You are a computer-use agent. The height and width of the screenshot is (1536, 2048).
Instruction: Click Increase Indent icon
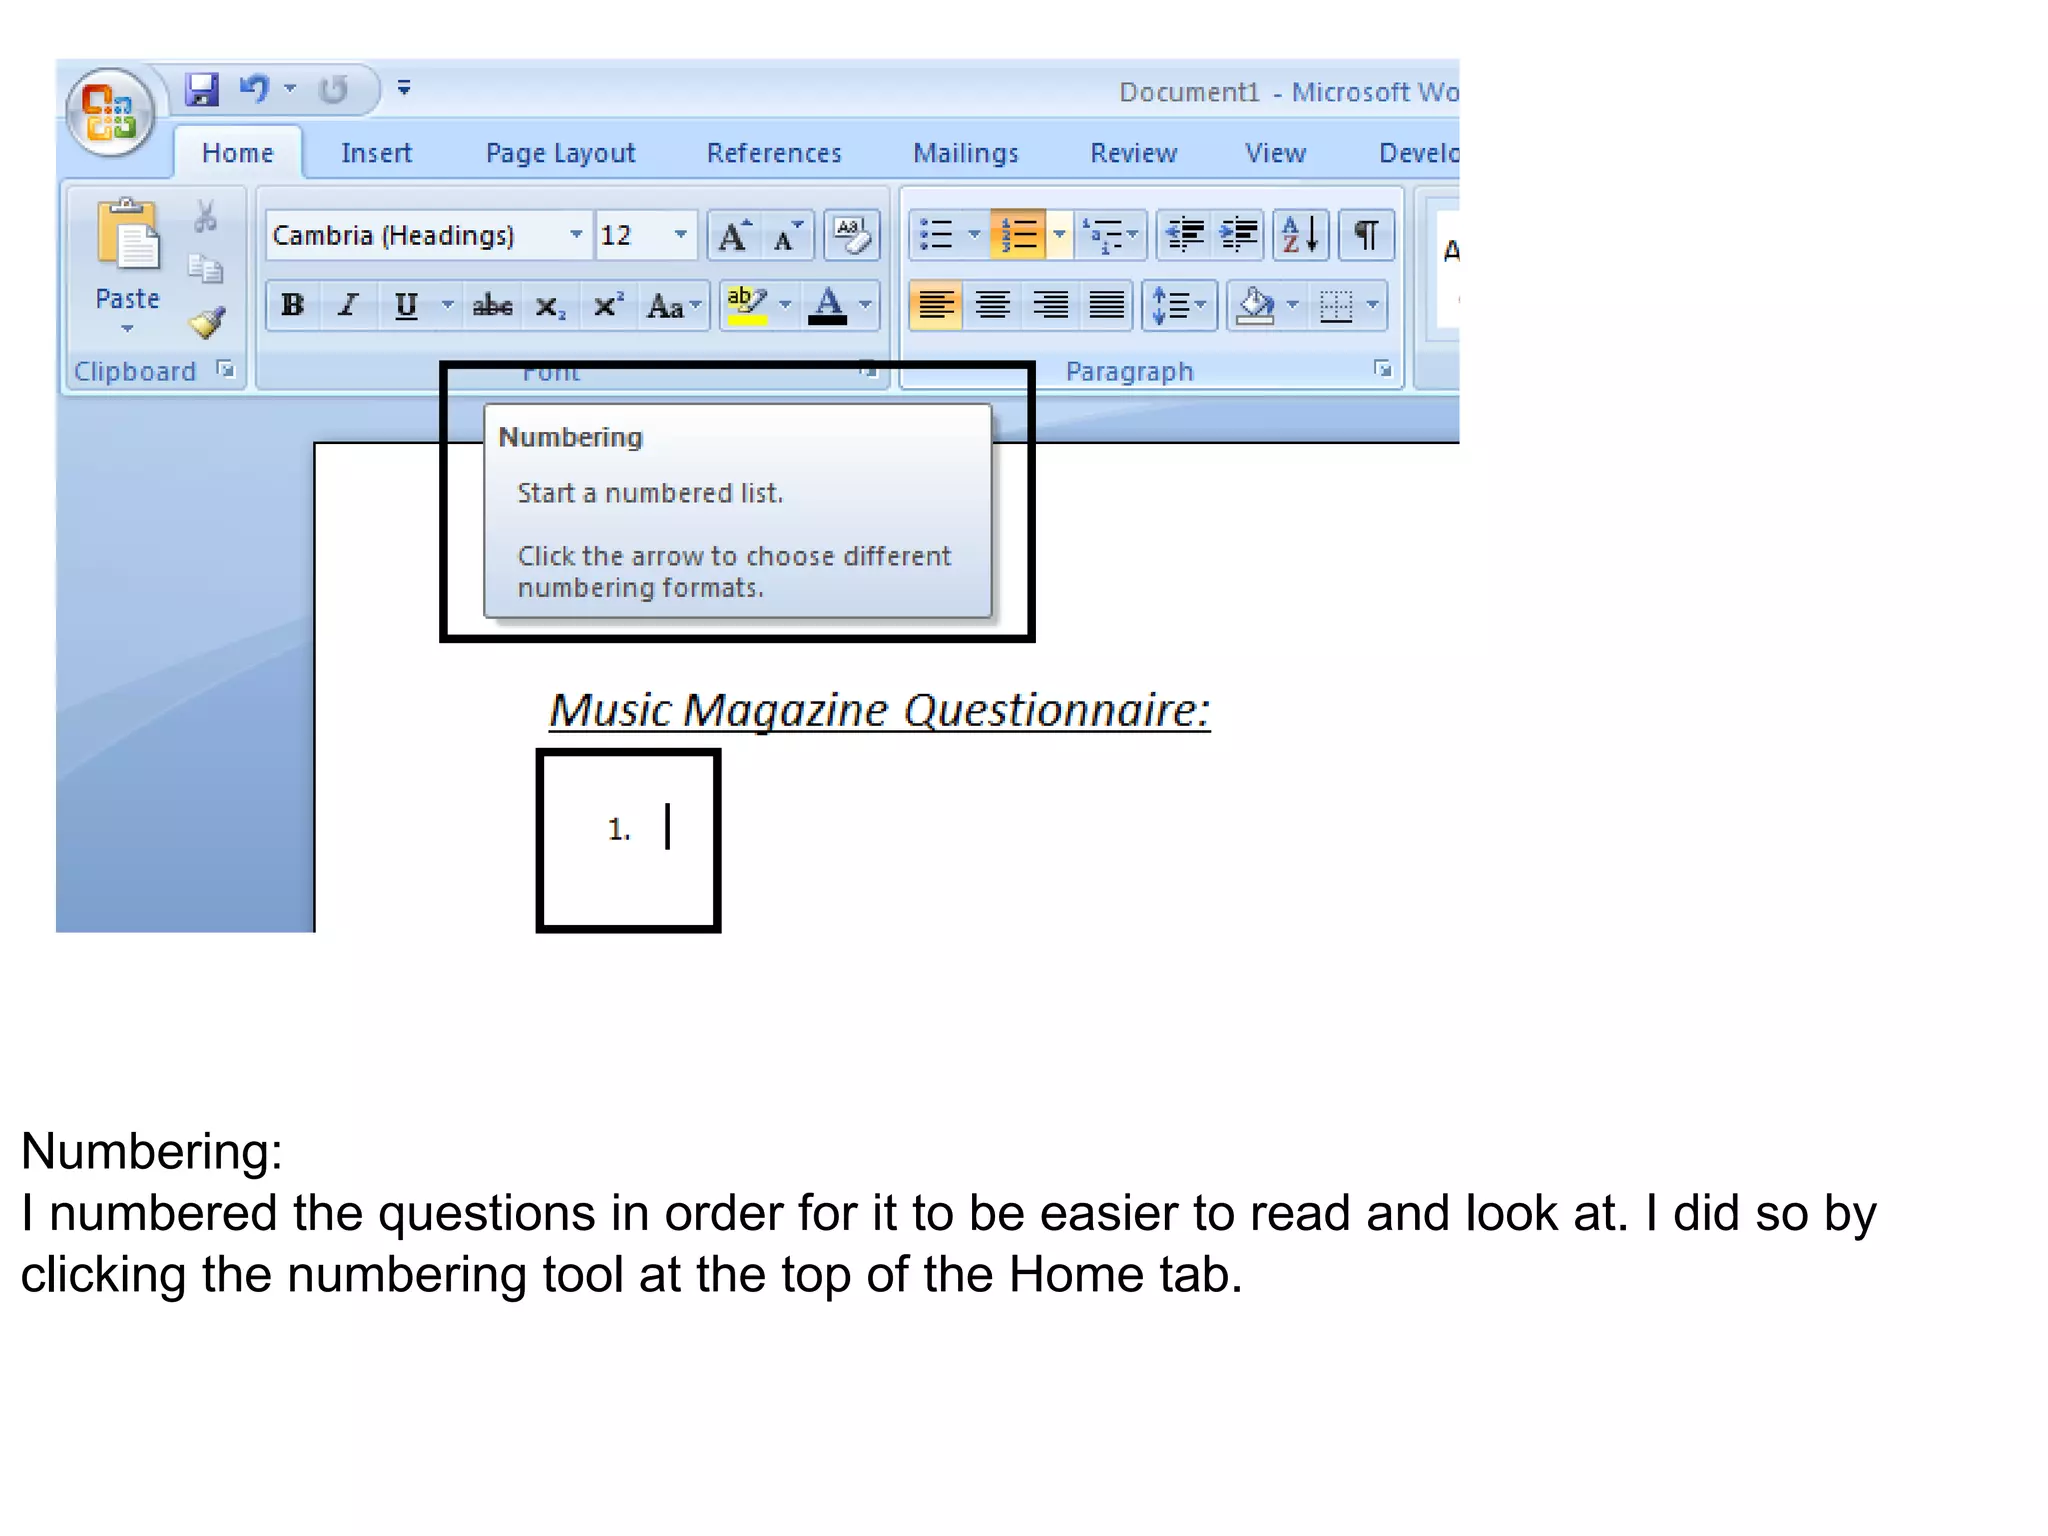click(x=1238, y=235)
